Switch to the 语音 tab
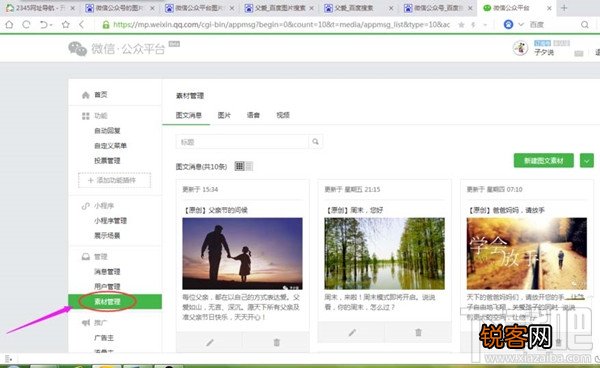 253,115
